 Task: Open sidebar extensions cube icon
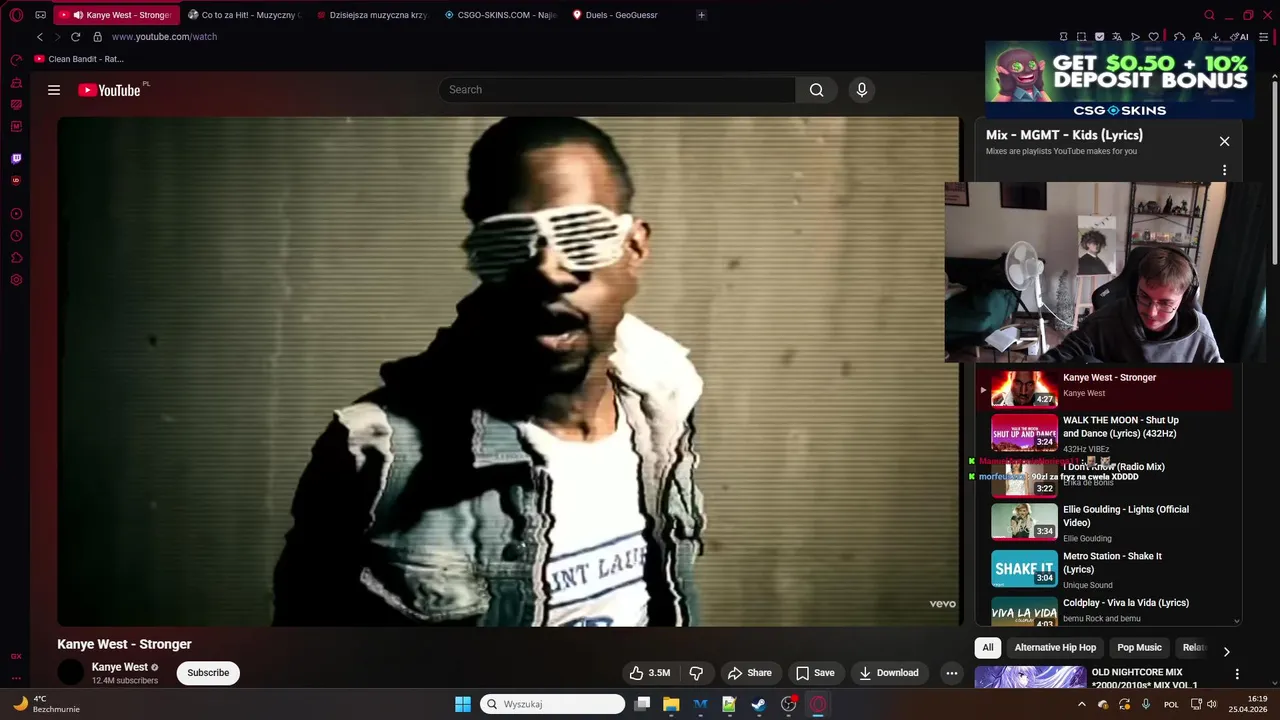tap(16, 258)
